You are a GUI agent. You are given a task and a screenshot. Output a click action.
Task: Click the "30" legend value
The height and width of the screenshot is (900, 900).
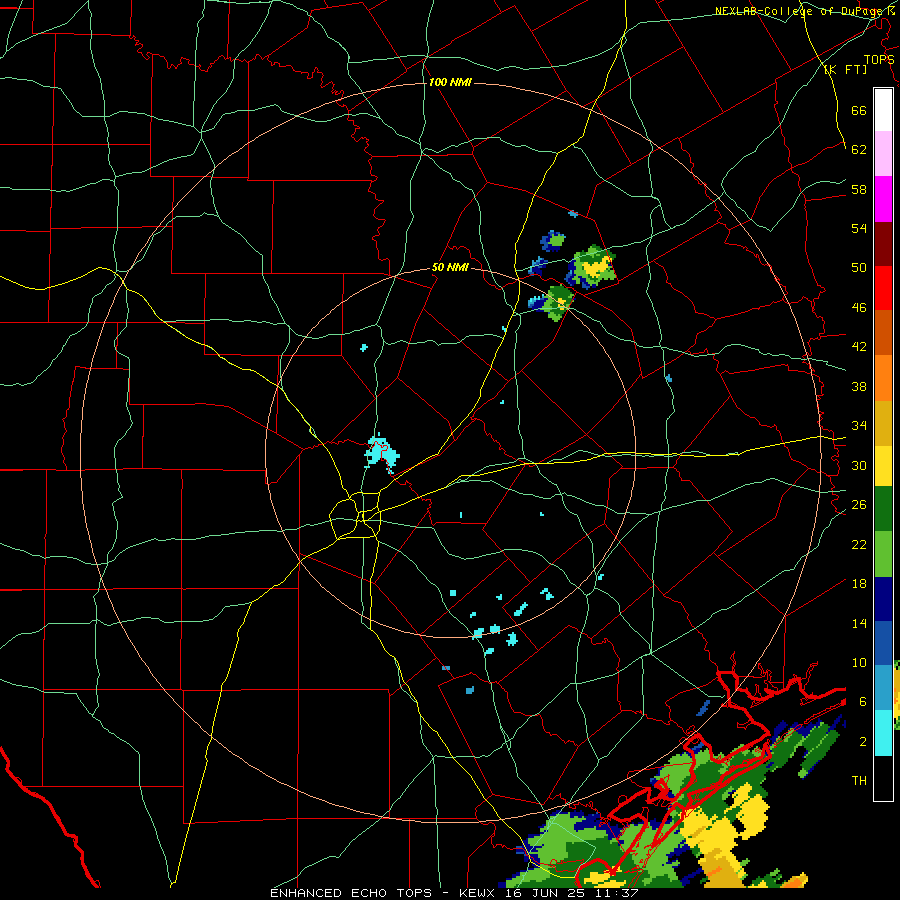pyautogui.click(x=859, y=465)
